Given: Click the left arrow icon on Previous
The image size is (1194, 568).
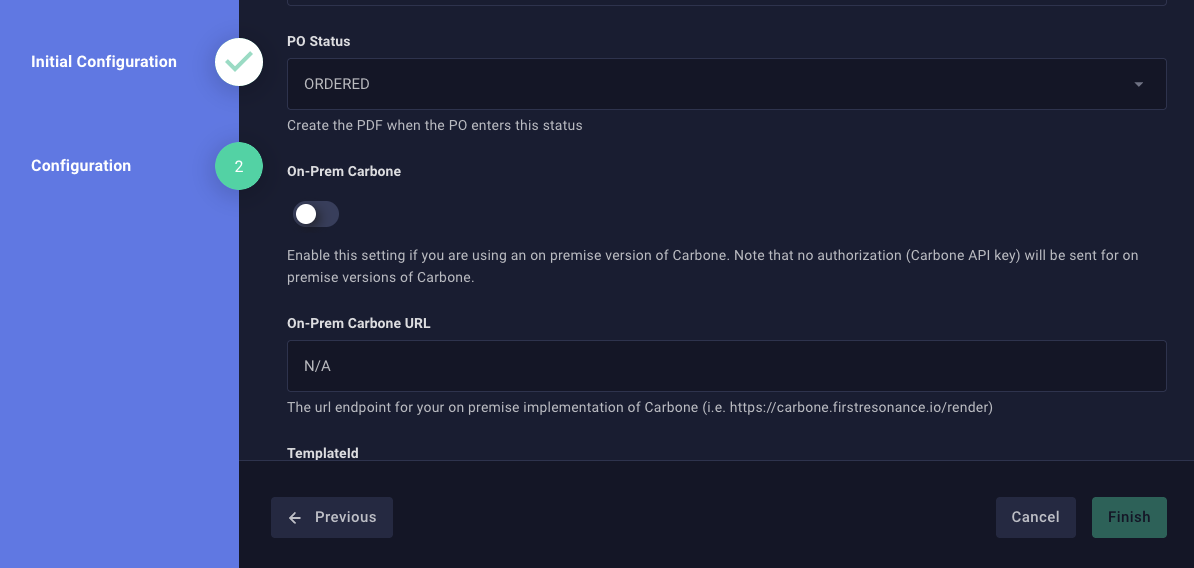Looking at the screenshot, I should [295, 518].
